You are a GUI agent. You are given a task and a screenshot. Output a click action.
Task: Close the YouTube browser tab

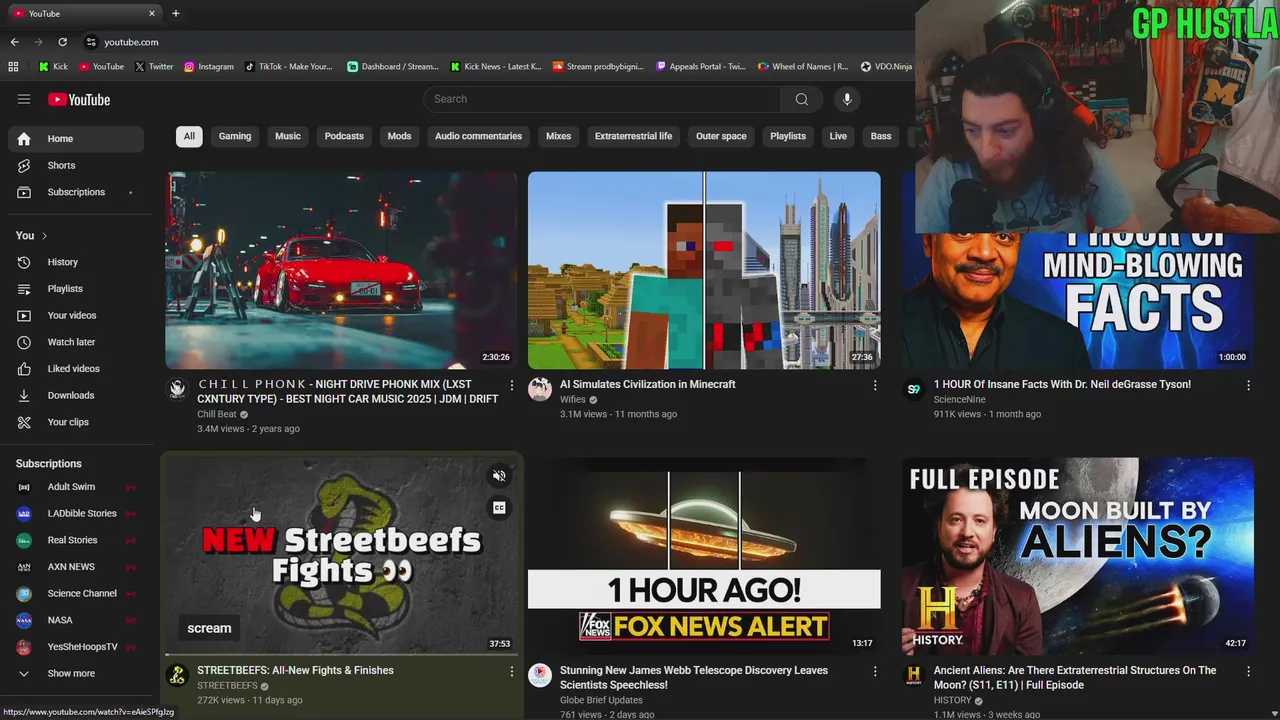tap(152, 13)
